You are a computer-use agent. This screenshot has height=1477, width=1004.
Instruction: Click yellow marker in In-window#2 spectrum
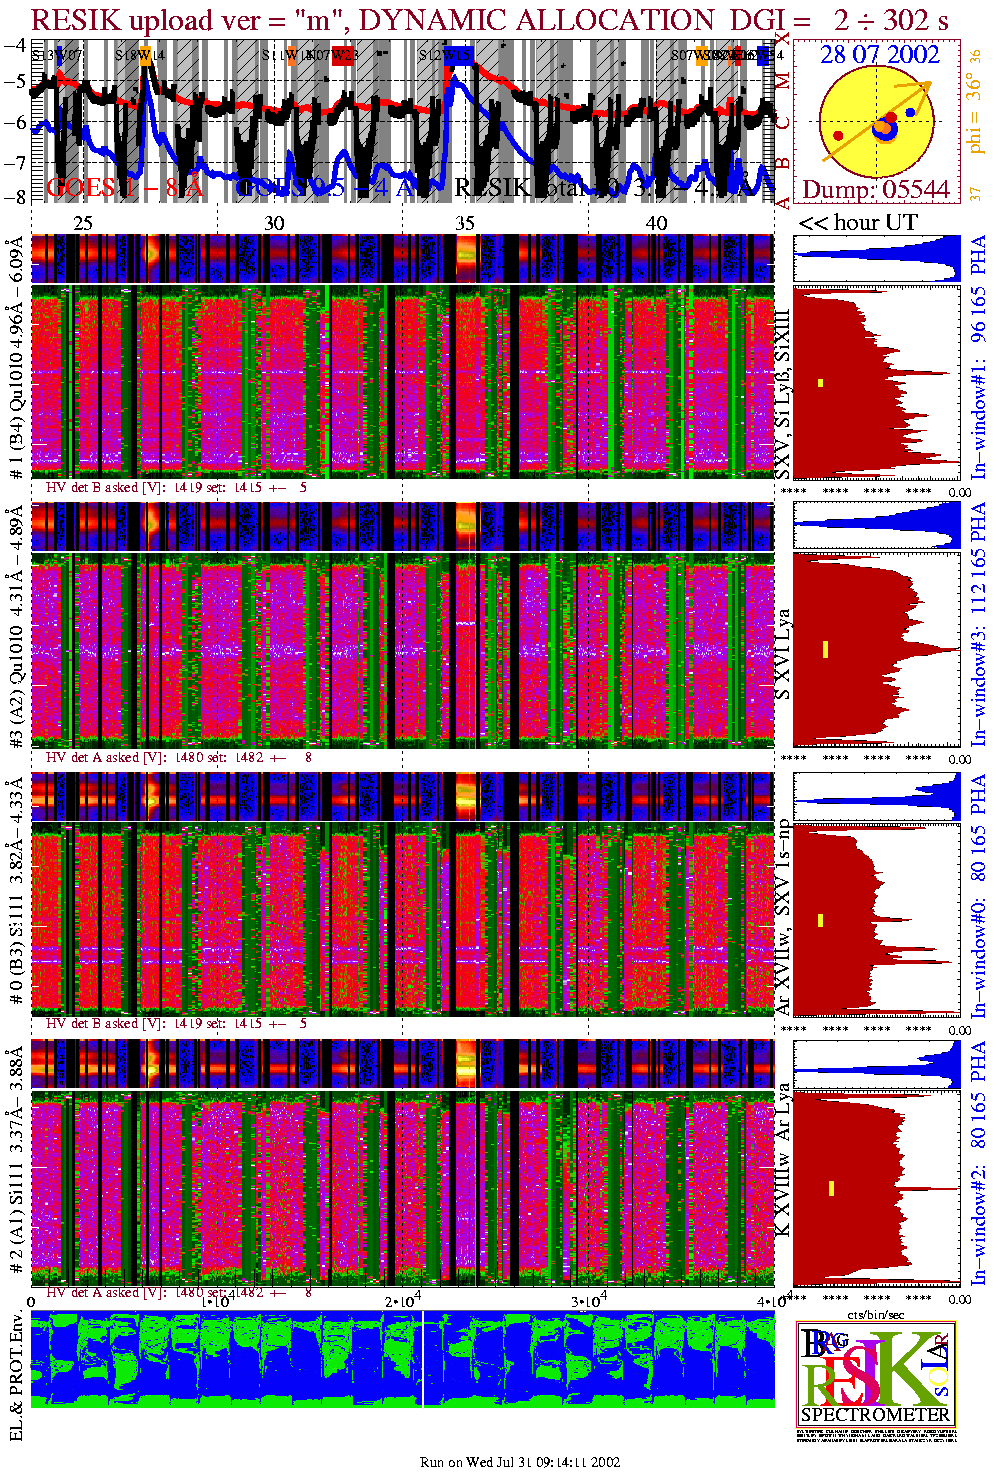pyautogui.click(x=831, y=1188)
